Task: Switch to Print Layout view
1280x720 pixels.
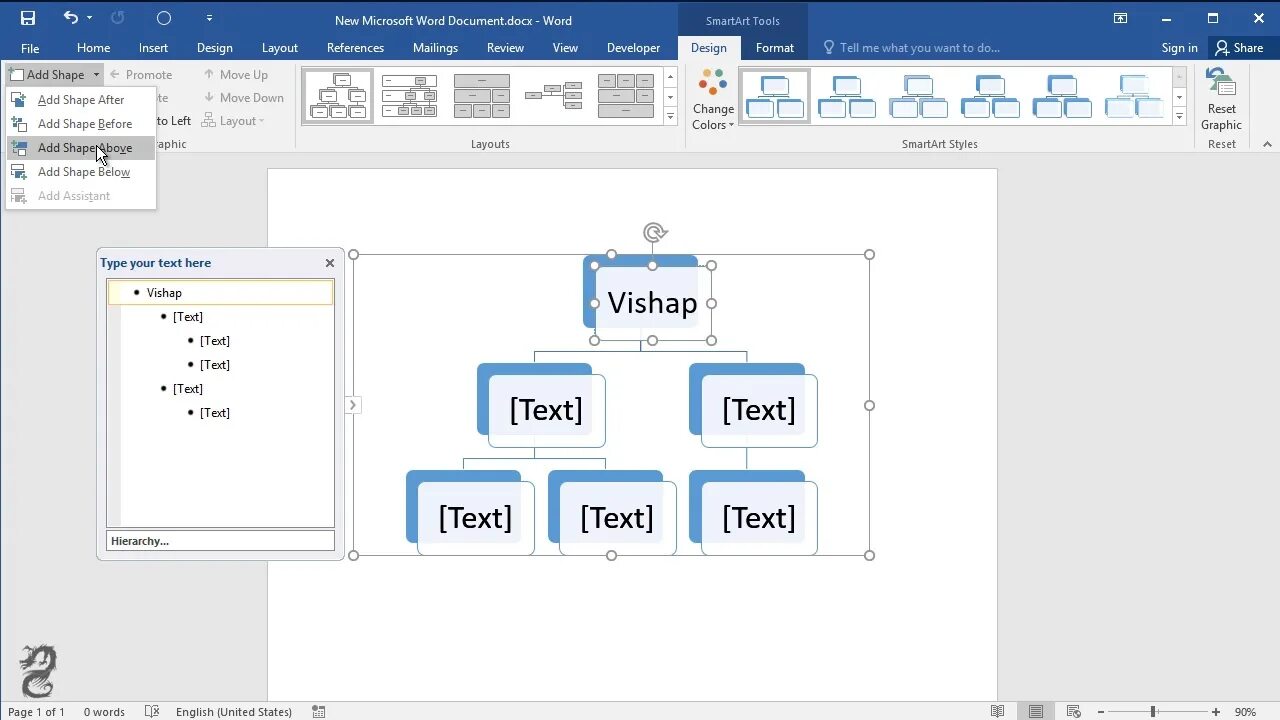Action: pos(1036,712)
